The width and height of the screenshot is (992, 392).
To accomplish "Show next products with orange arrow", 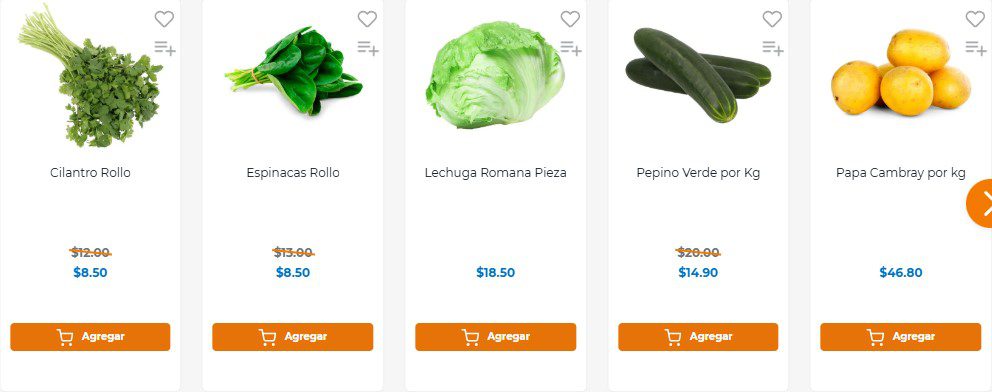I will pos(981,204).
